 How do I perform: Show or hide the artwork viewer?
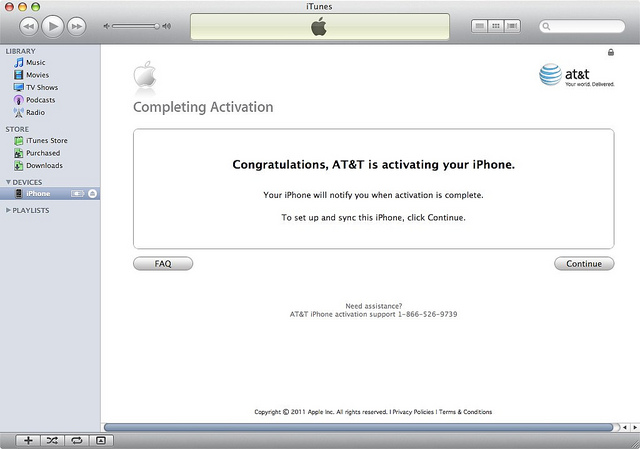[101, 440]
